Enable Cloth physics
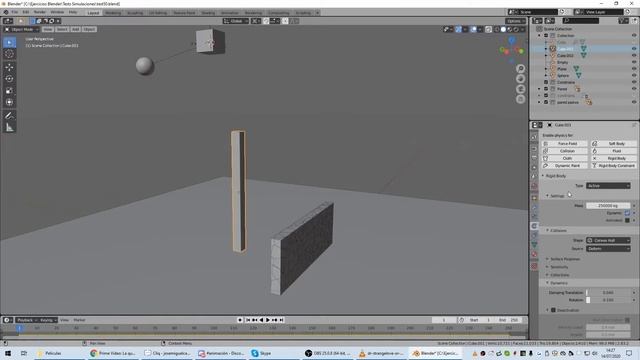The width and height of the screenshot is (640, 360). point(564,158)
